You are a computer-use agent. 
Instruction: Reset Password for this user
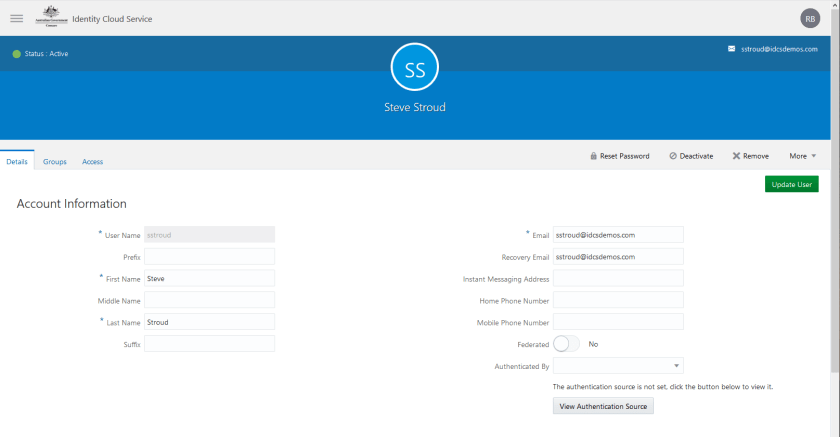click(x=619, y=156)
